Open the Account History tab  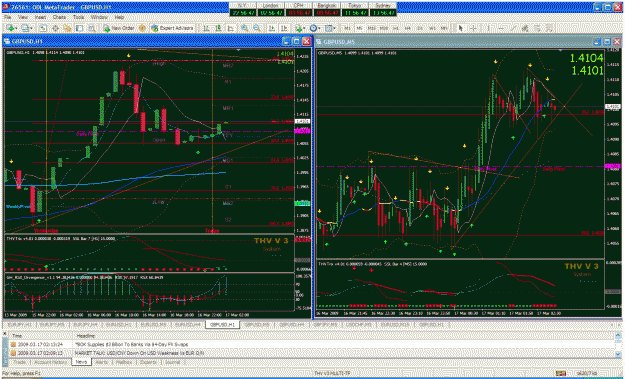click(x=50, y=362)
